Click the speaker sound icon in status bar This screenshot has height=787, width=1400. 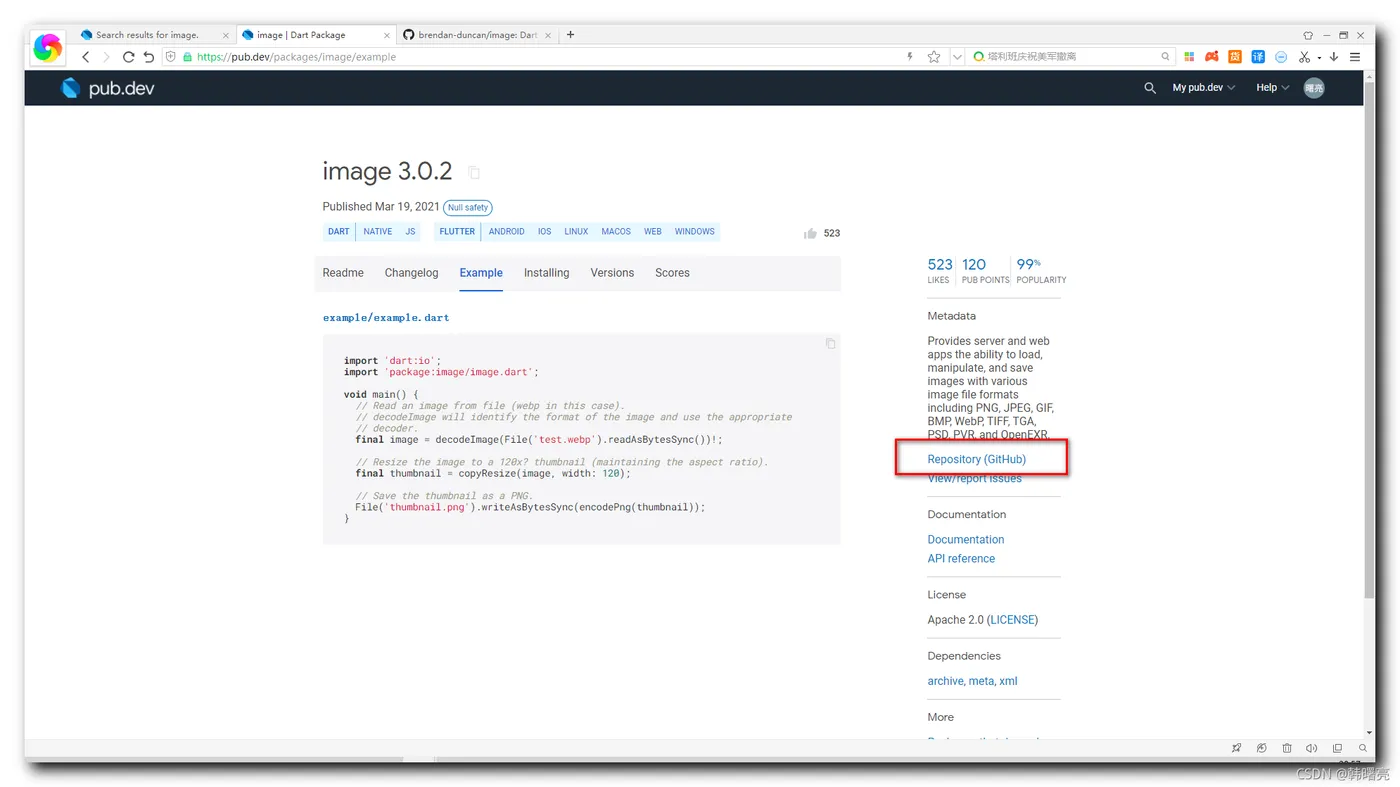coord(1312,748)
